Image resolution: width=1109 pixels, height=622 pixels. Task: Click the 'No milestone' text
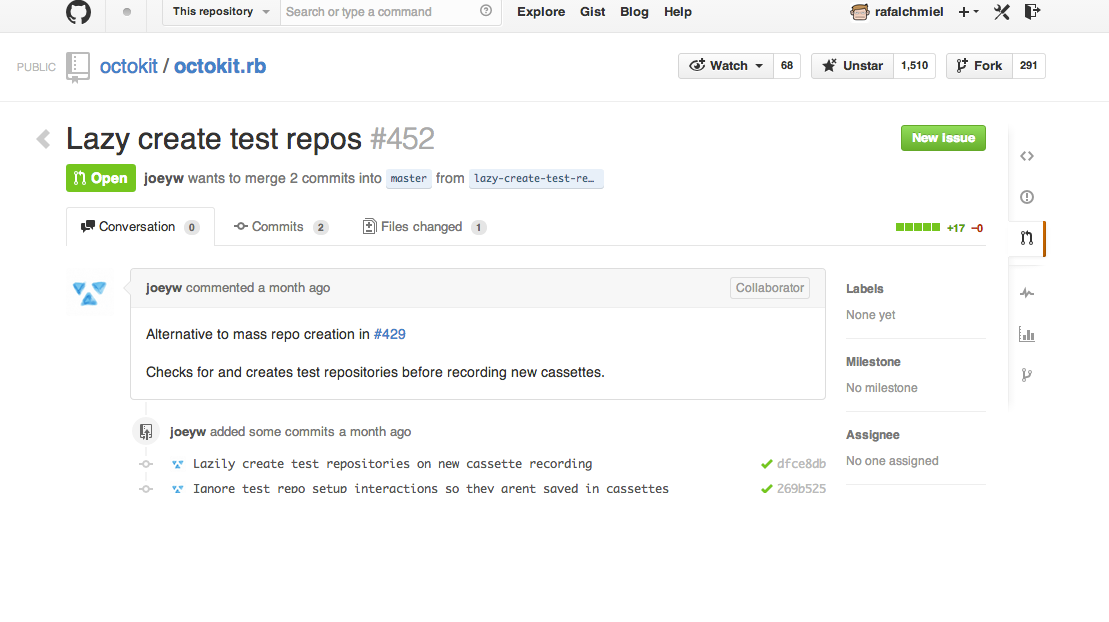click(882, 388)
